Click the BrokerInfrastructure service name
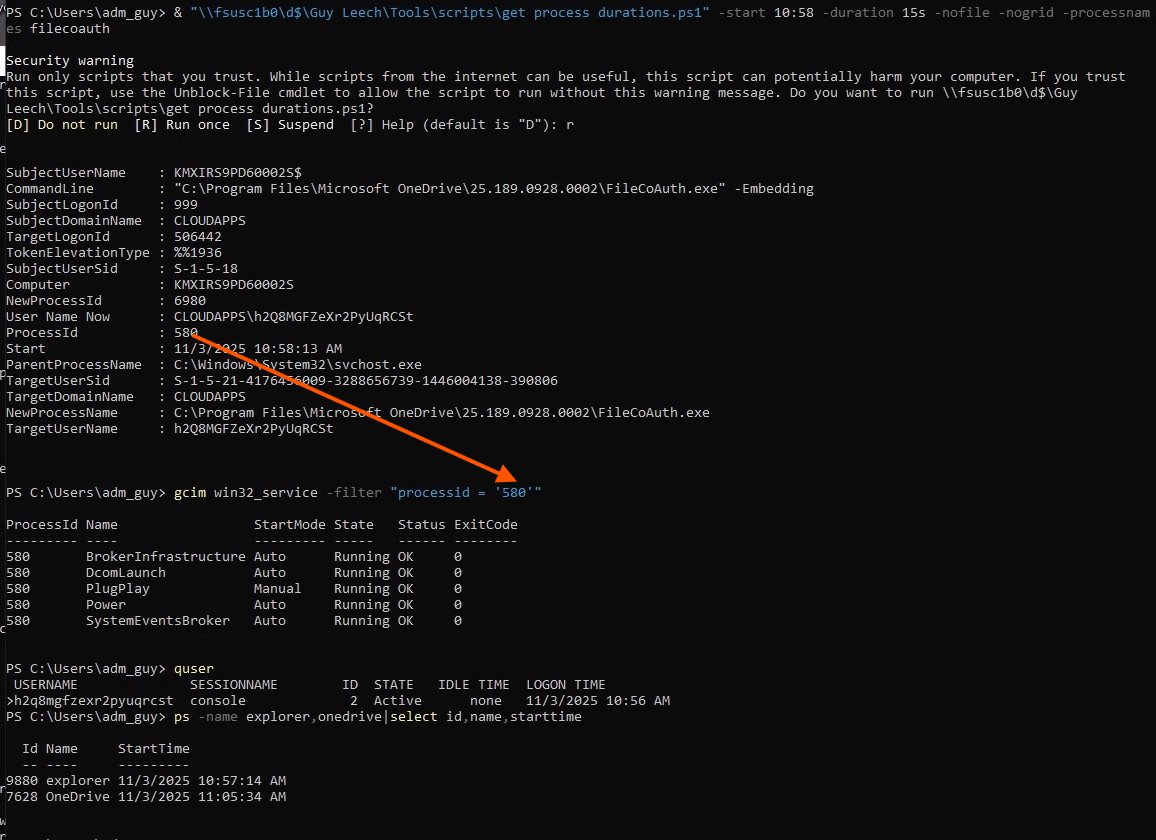 coord(166,557)
